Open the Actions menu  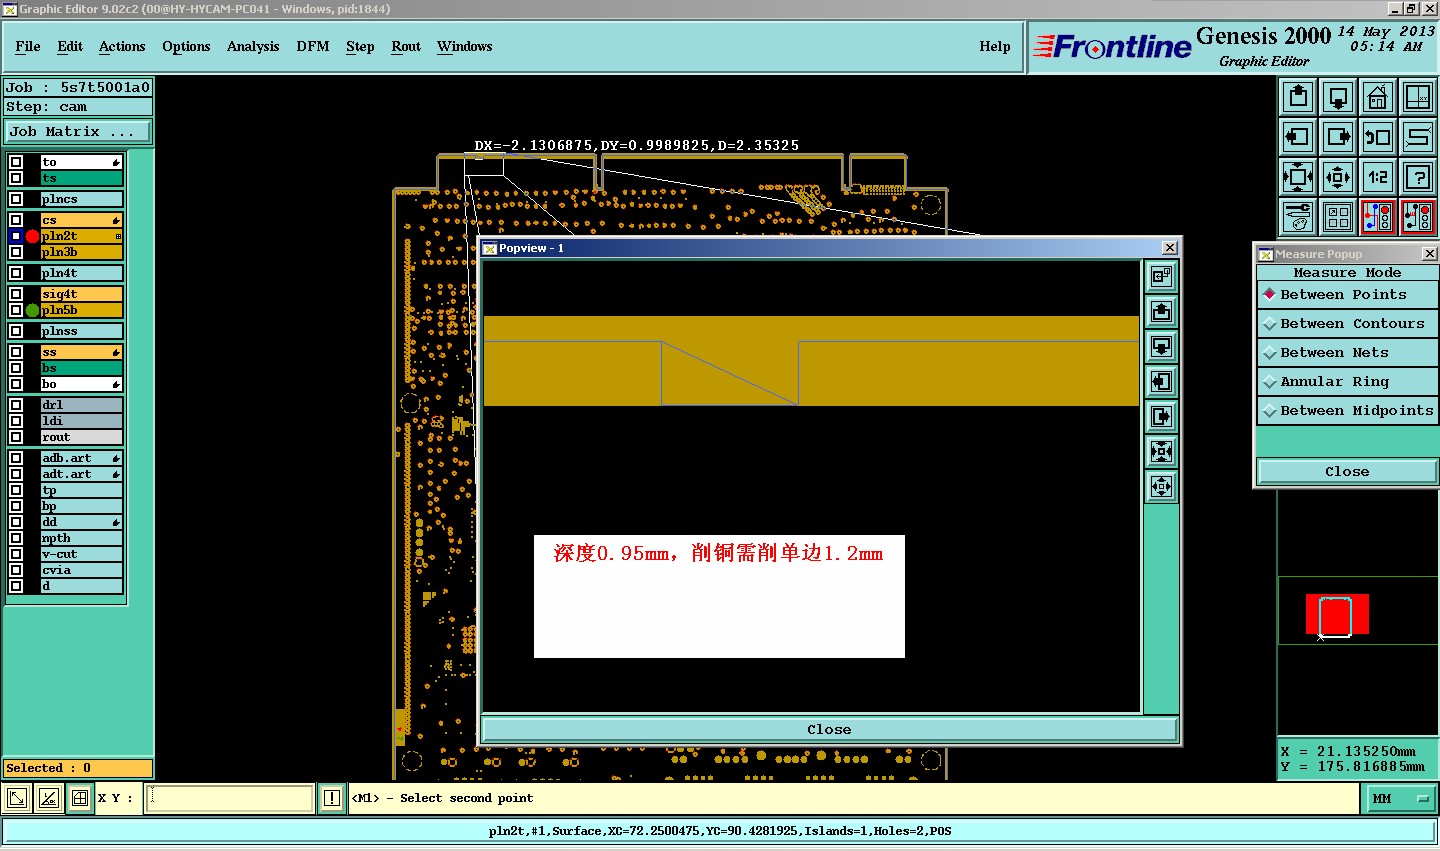(x=122, y=46)
